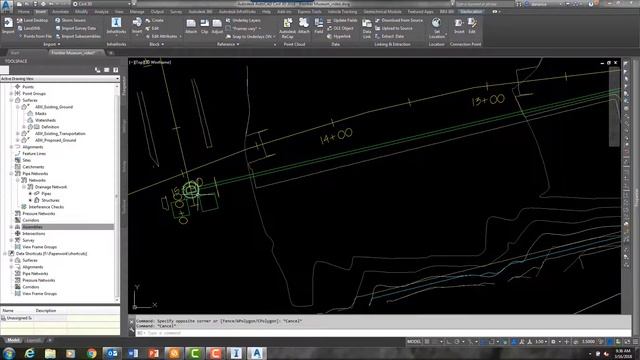640x360 pixels.
Task: Open the AutoCAD application menu logo
Action: (7, 5)
